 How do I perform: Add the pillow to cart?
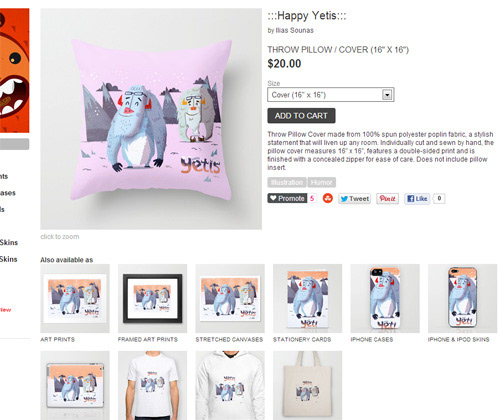301,116
